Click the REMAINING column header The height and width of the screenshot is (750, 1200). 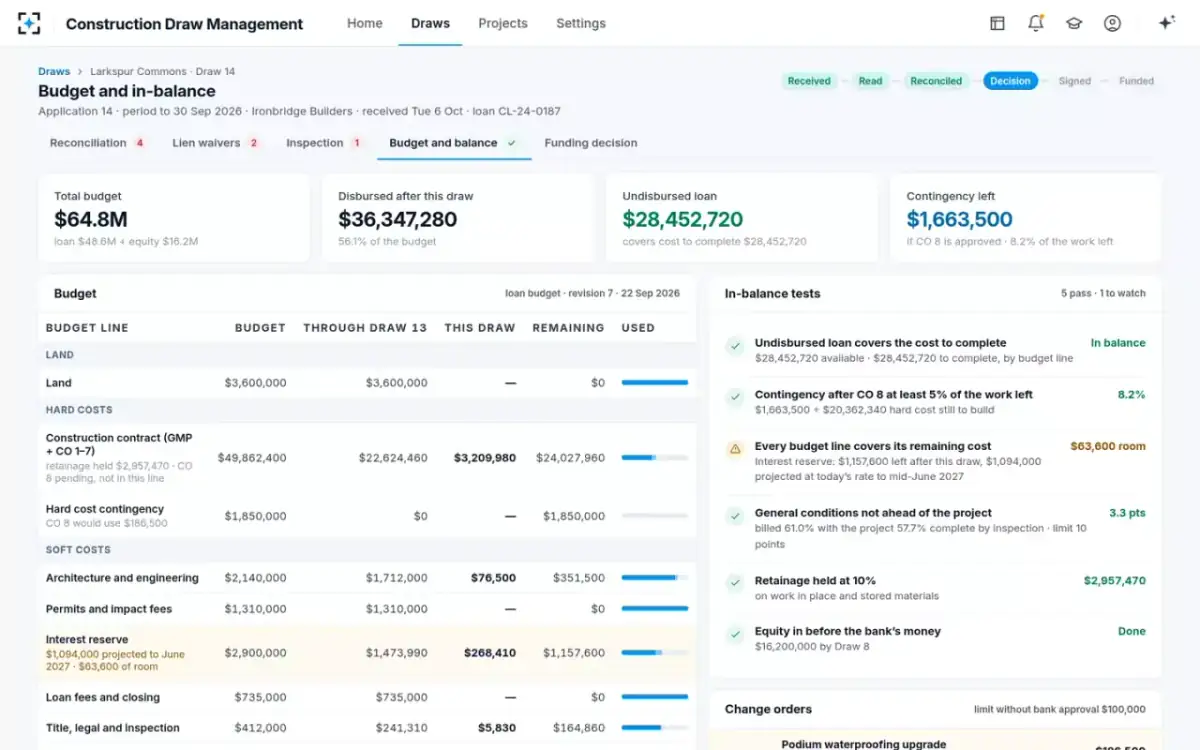pos(568,328)
